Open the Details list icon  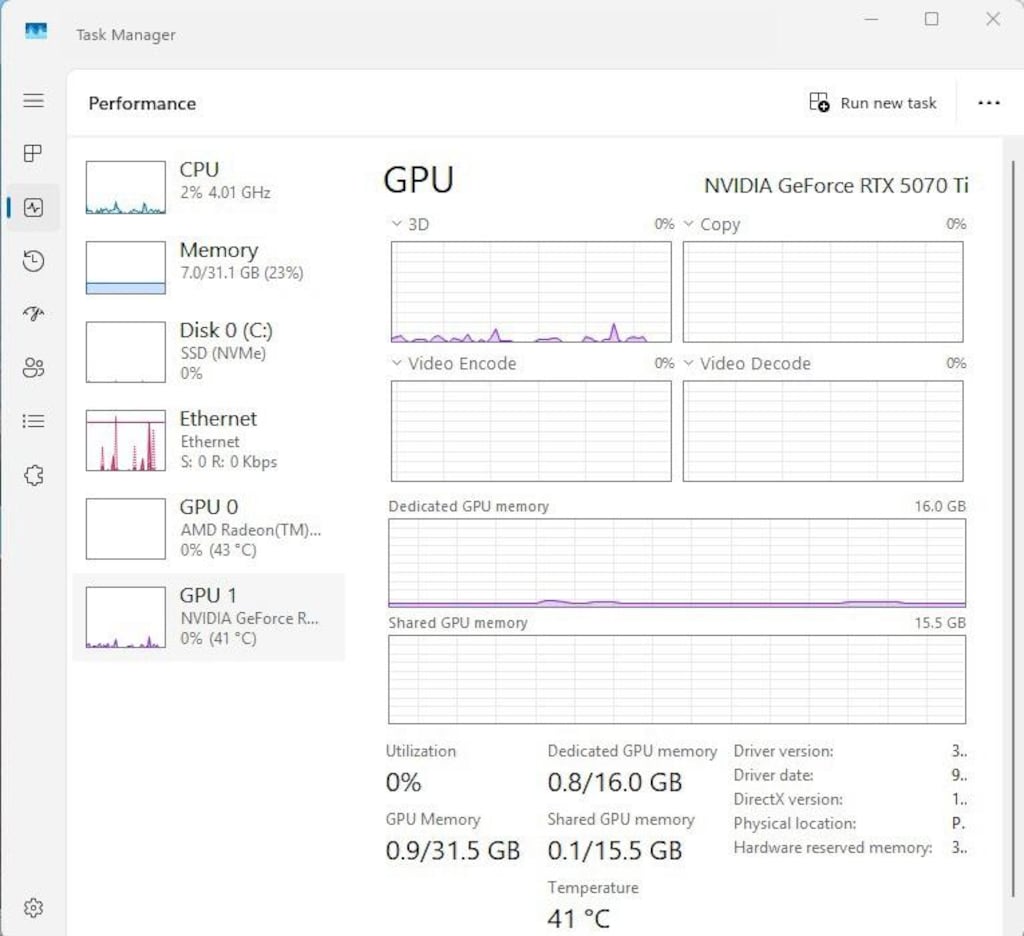tap(33, 421)
